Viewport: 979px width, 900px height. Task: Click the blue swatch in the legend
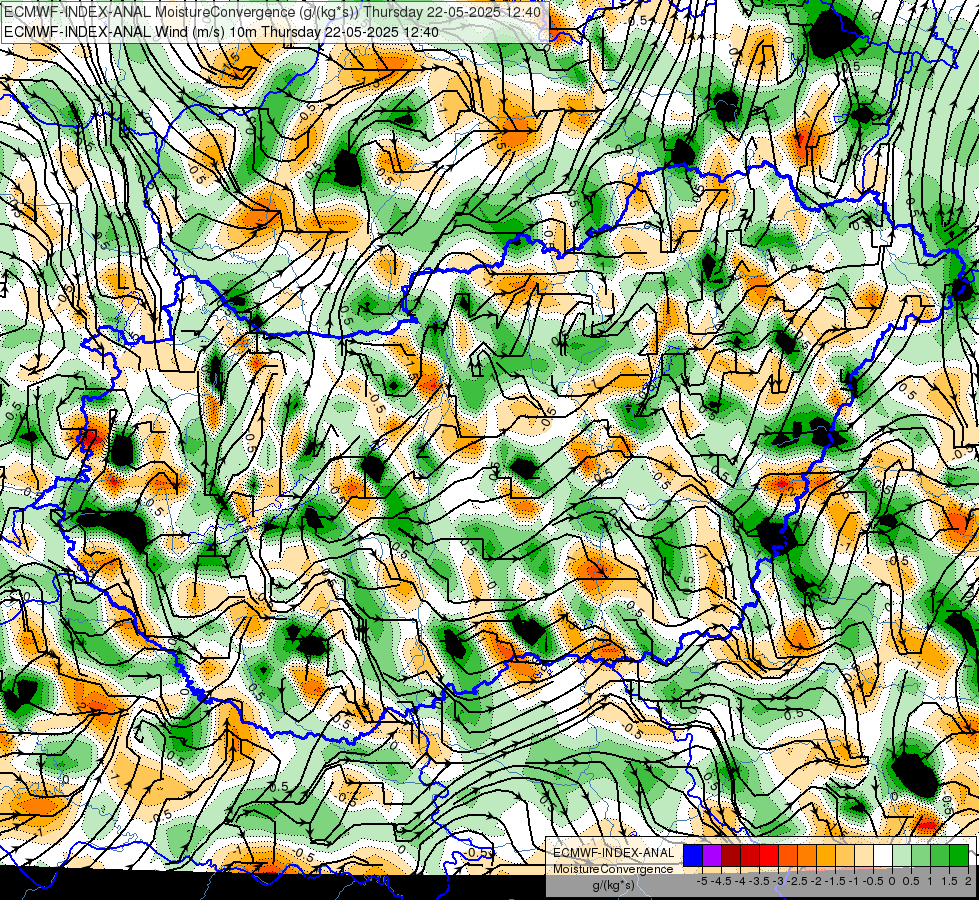(x=693, y=855)
